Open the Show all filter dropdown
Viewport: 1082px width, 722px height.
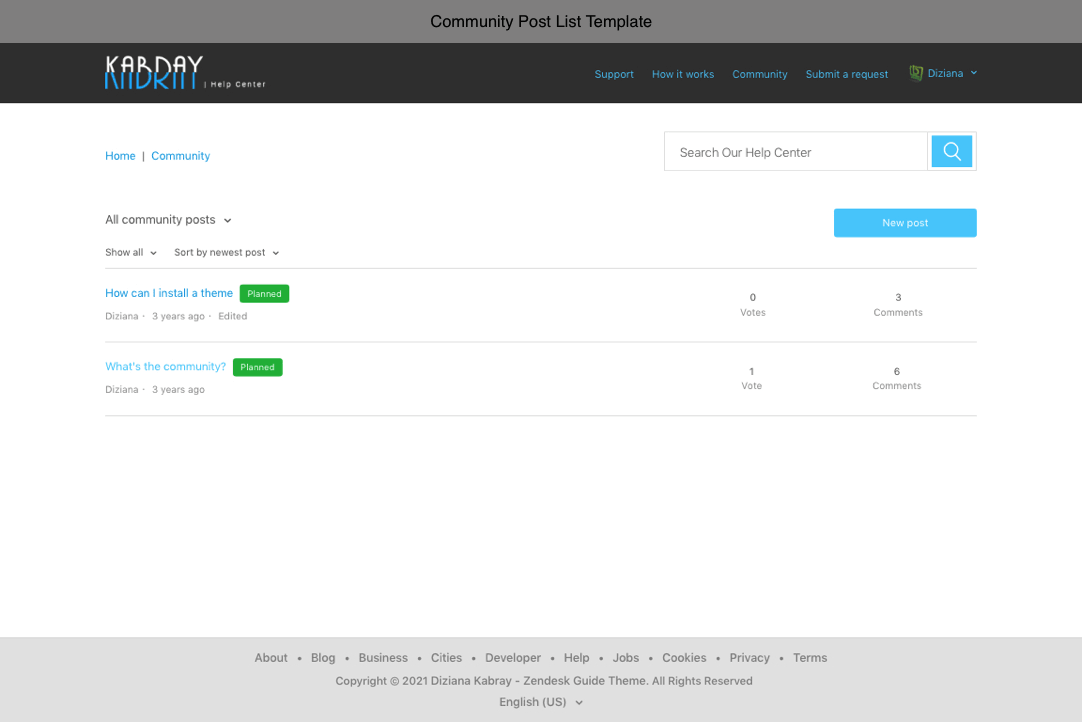click(x=131, y=253)
